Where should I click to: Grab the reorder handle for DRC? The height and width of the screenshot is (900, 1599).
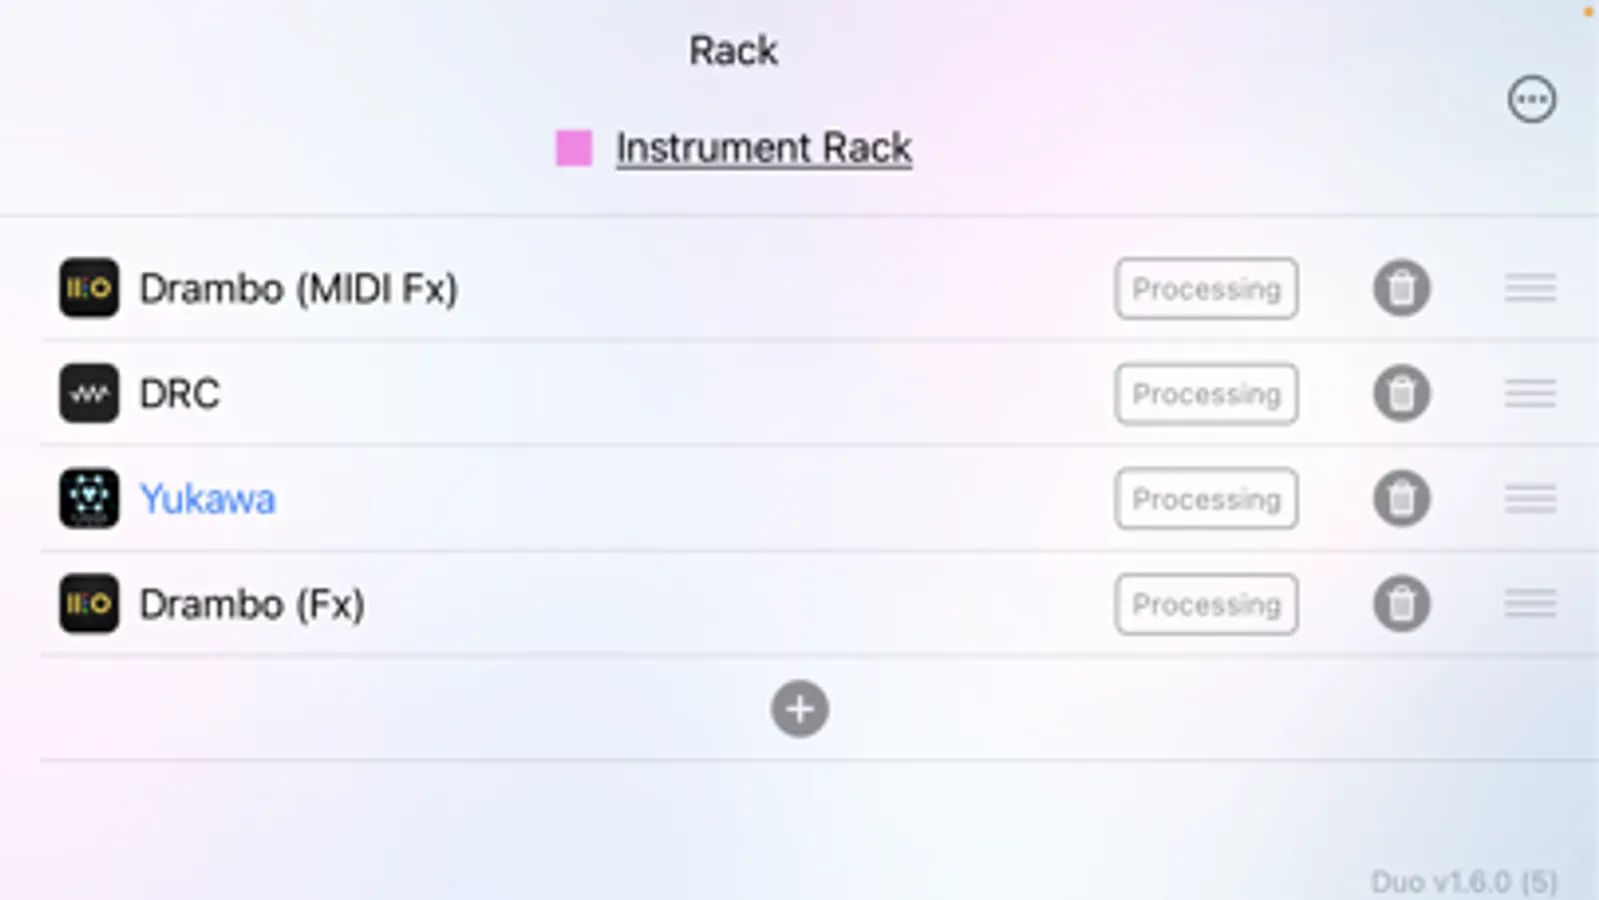coord(1530,393)
